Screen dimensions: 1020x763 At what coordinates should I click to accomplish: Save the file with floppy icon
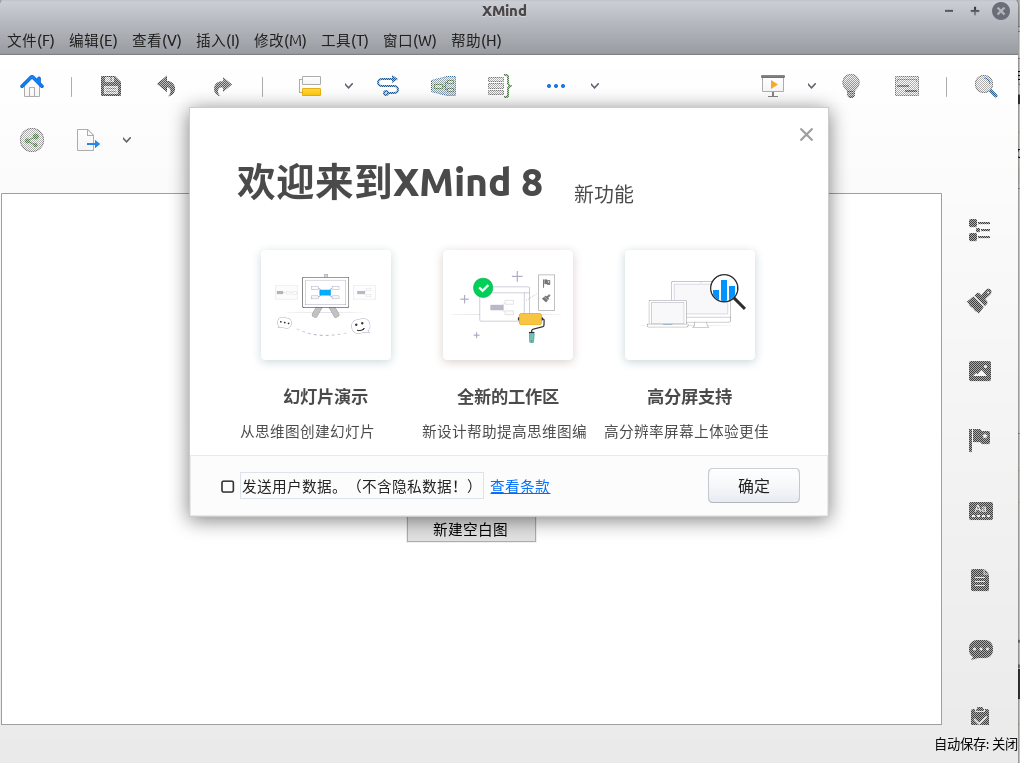[111, 86]
